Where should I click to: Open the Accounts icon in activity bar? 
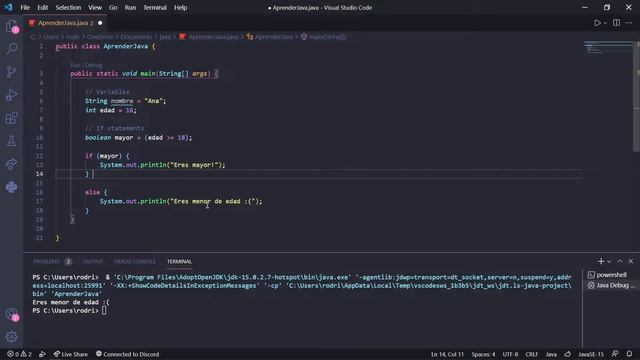[x=11, y=314]
